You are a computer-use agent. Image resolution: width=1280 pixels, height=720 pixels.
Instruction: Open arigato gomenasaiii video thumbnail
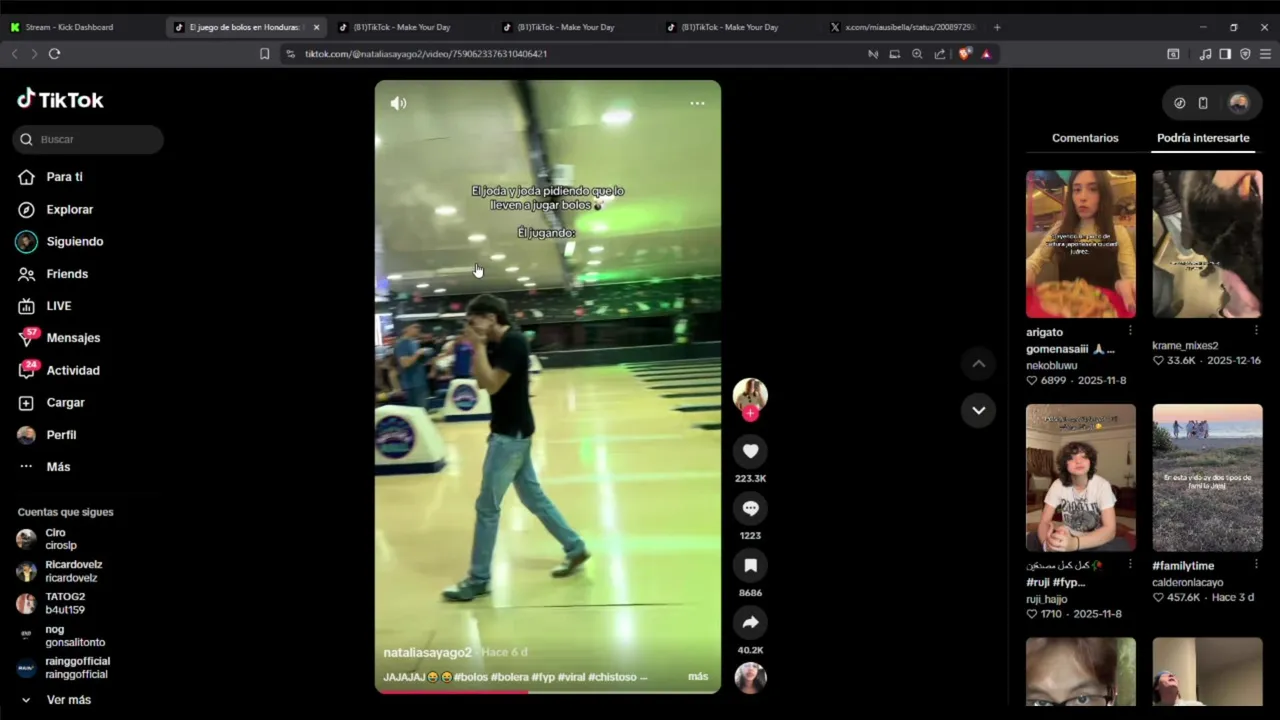1081,244
